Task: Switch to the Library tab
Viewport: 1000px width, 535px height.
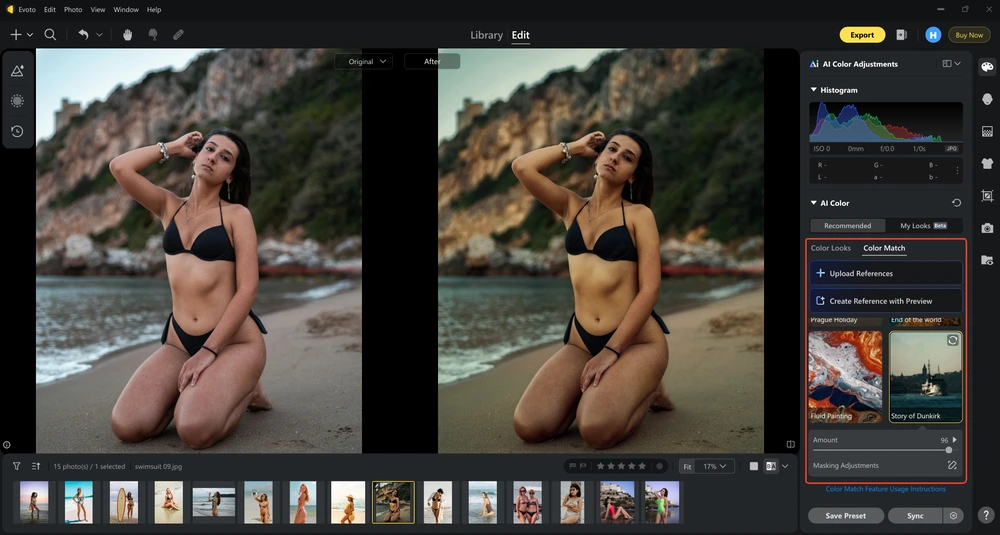Action: click(487, 35)
